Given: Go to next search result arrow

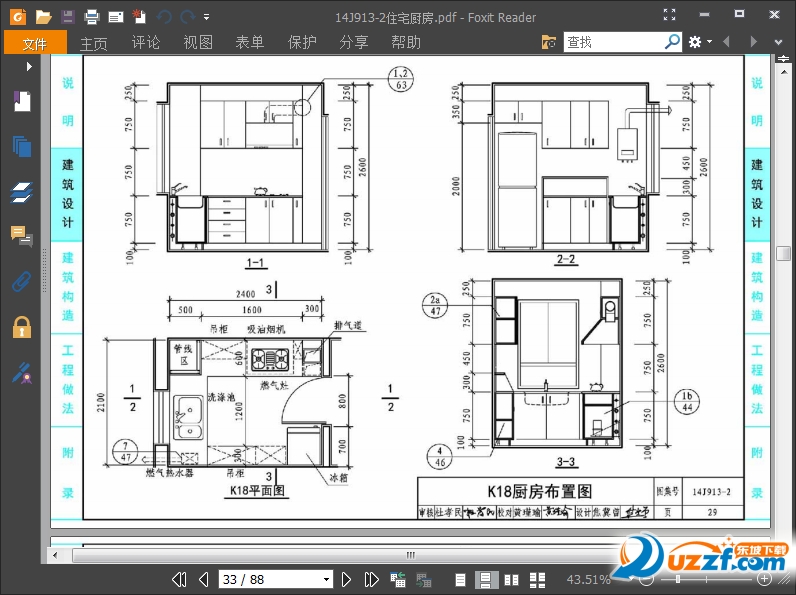Looking at the screenshot, I should 753,42.
